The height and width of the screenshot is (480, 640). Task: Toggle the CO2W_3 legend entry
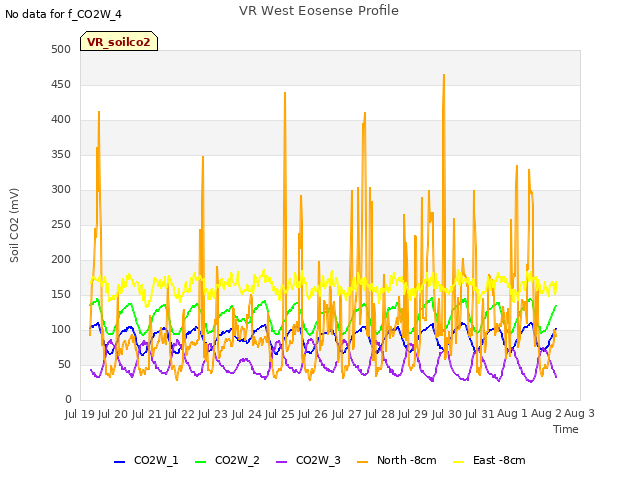(x=308, y=460)
